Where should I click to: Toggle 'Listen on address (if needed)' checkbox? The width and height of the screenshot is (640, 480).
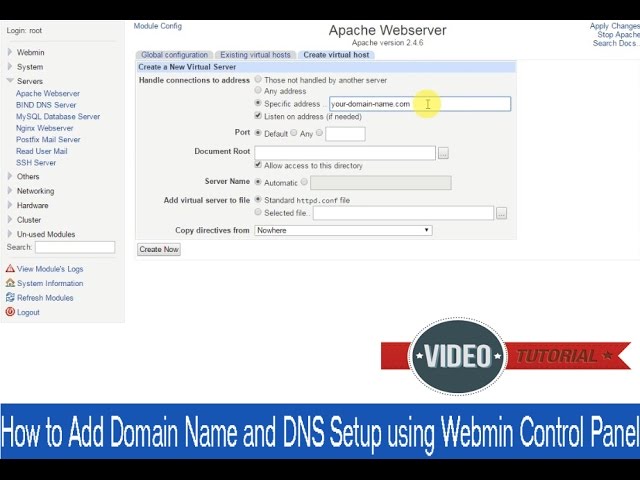[258, 116]
